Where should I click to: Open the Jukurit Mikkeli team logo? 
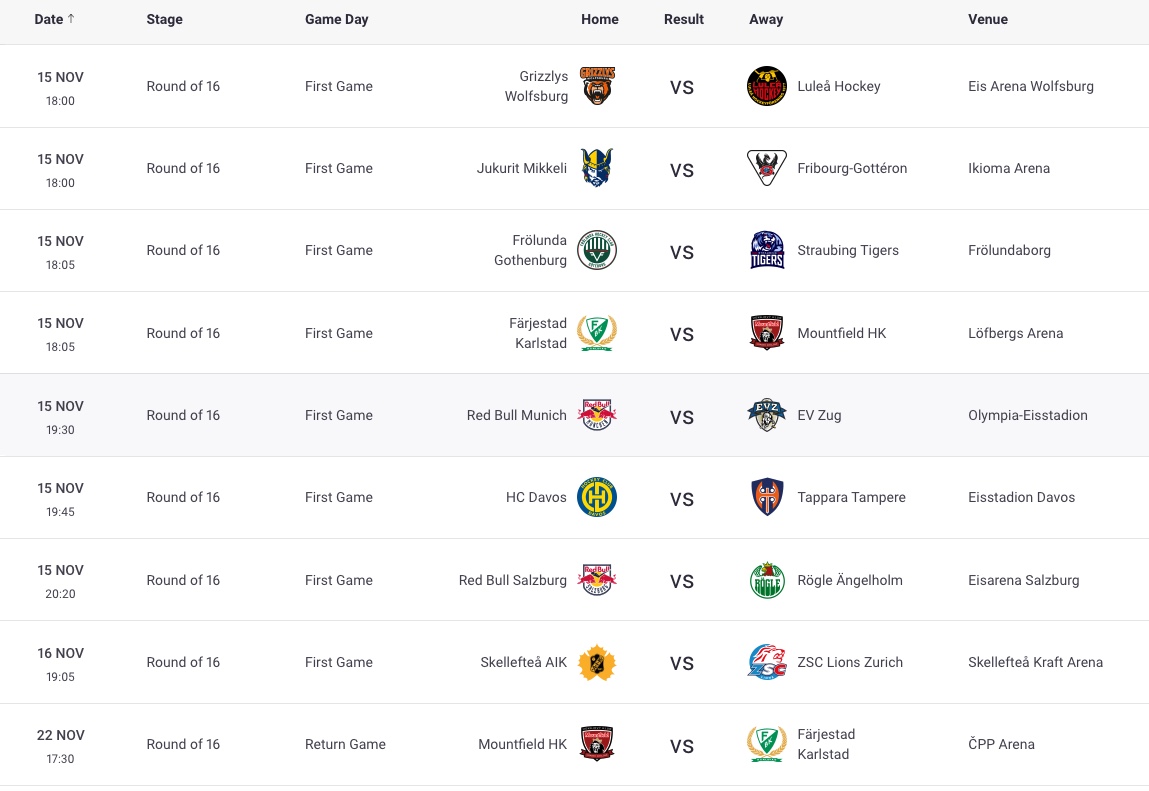coord(597,168)
